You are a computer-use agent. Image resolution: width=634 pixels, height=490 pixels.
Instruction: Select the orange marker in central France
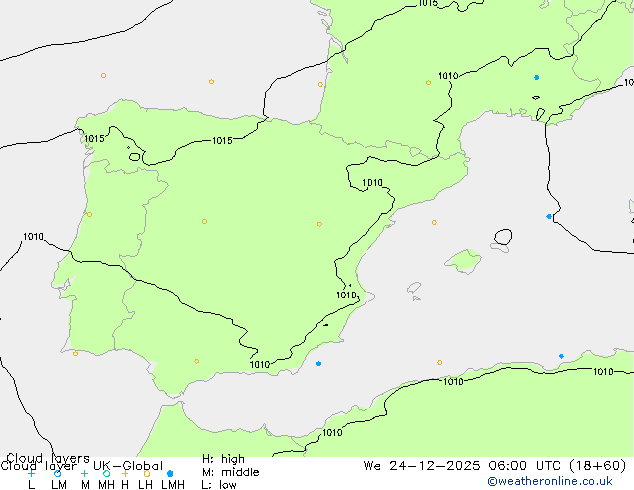tap(428, 83)
